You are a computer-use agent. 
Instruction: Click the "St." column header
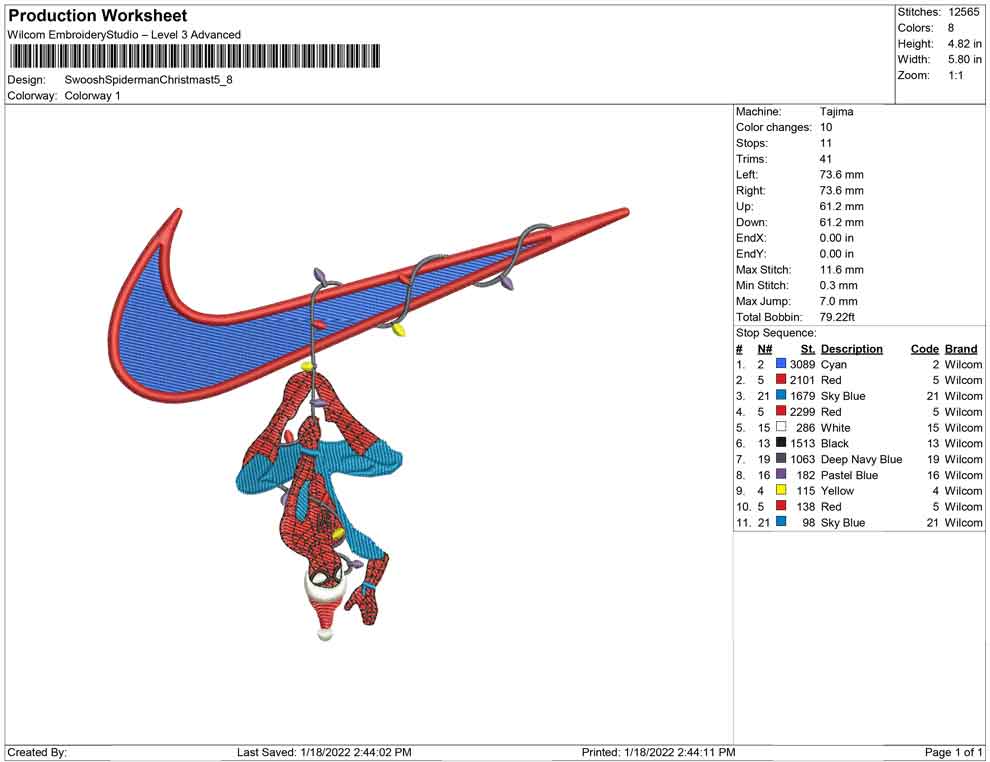tap(808, 348)
